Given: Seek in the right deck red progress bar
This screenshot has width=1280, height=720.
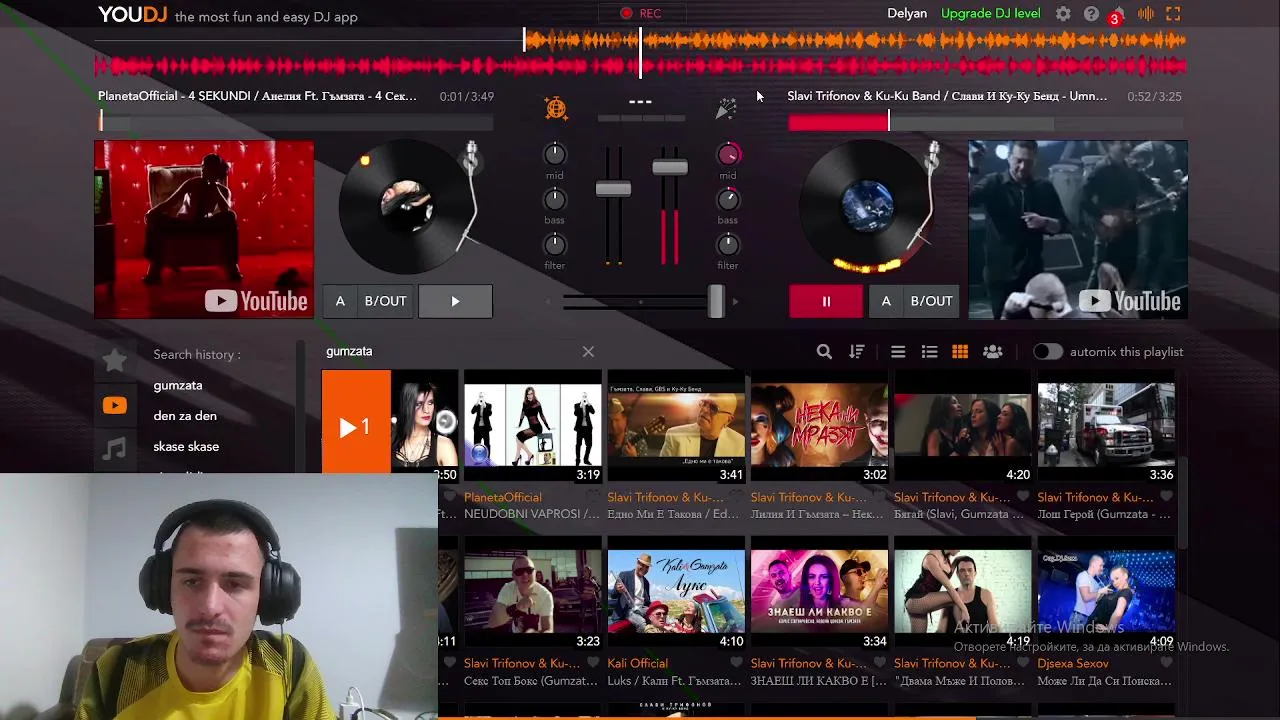Looking at the screenshot, I should [985, 123].
